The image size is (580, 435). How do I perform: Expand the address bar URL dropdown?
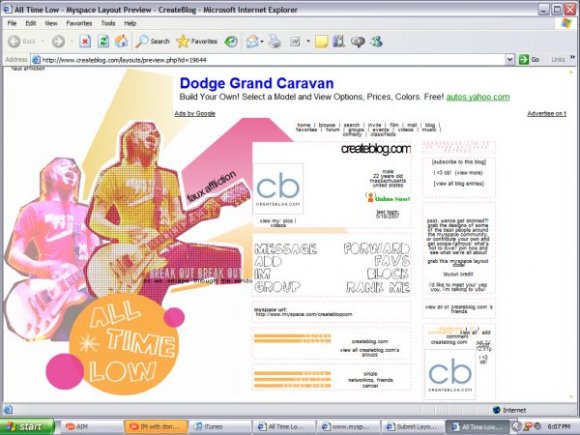click(510, 60)
